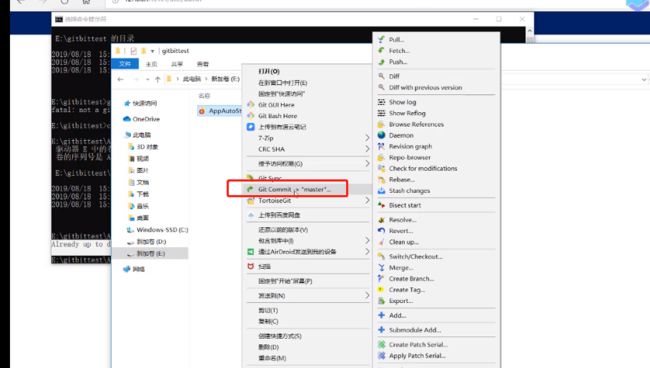Expand the CRC SHA submenu arrow
The height and width of the screenshot is (368, 650).
367,149
